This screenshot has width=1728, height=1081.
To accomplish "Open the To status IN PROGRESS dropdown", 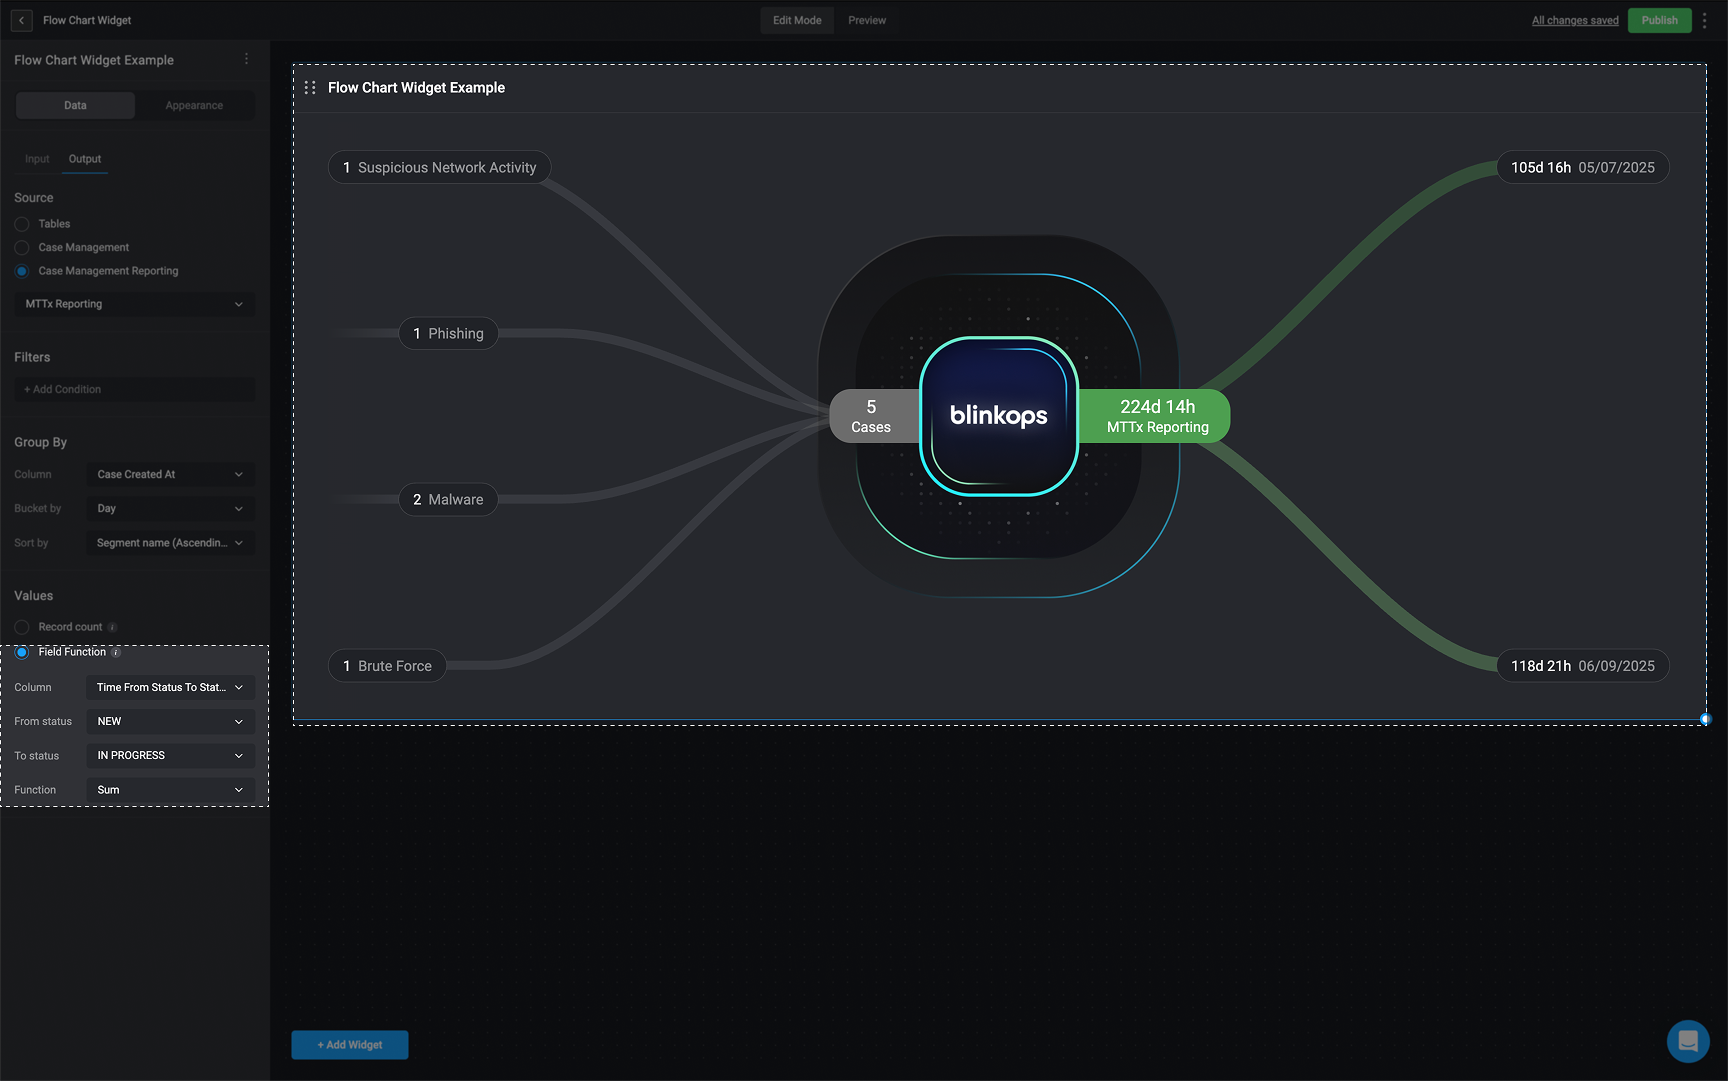I will pos(170,755).
